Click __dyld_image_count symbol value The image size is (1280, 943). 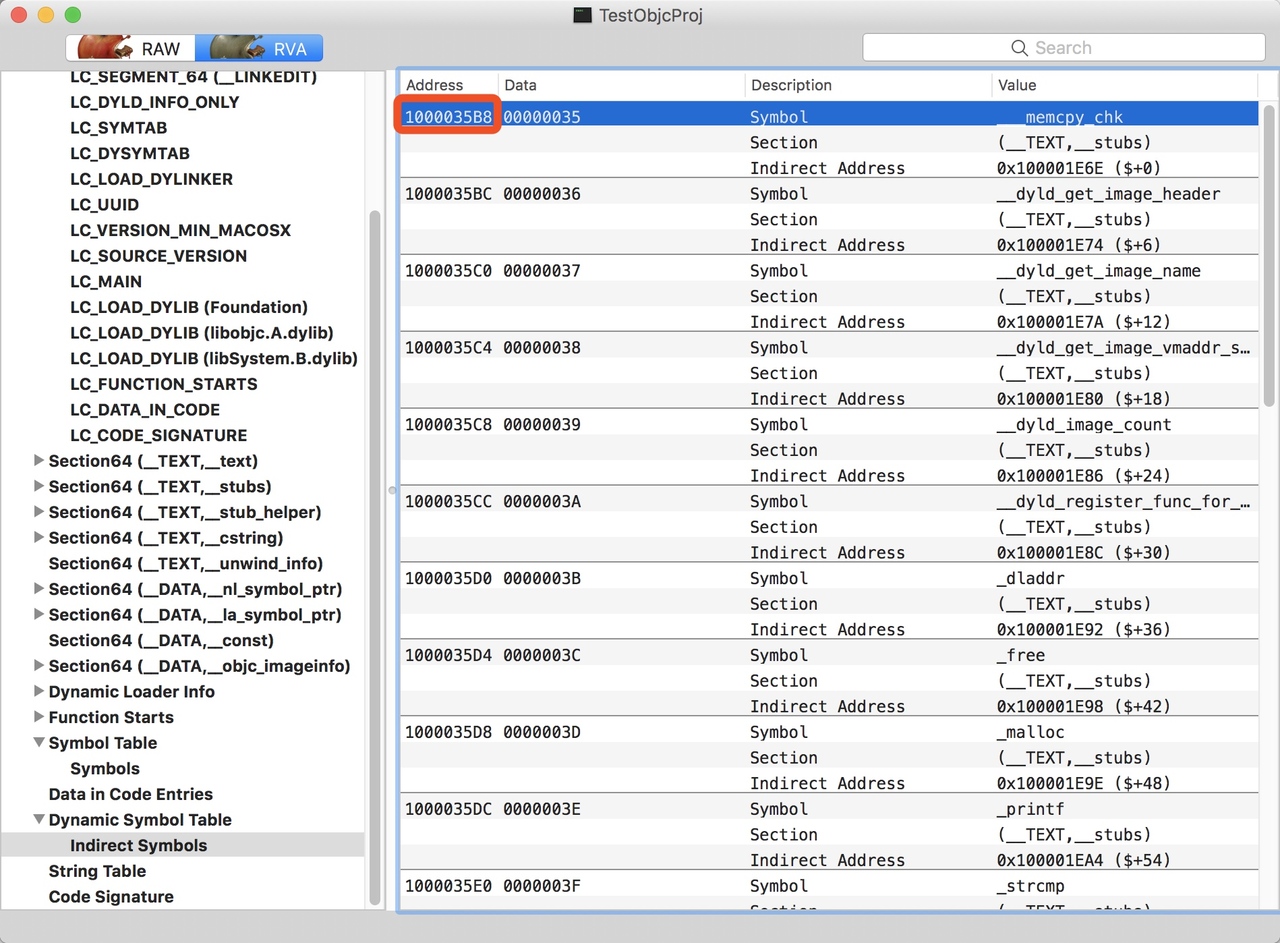(1084, 425)
